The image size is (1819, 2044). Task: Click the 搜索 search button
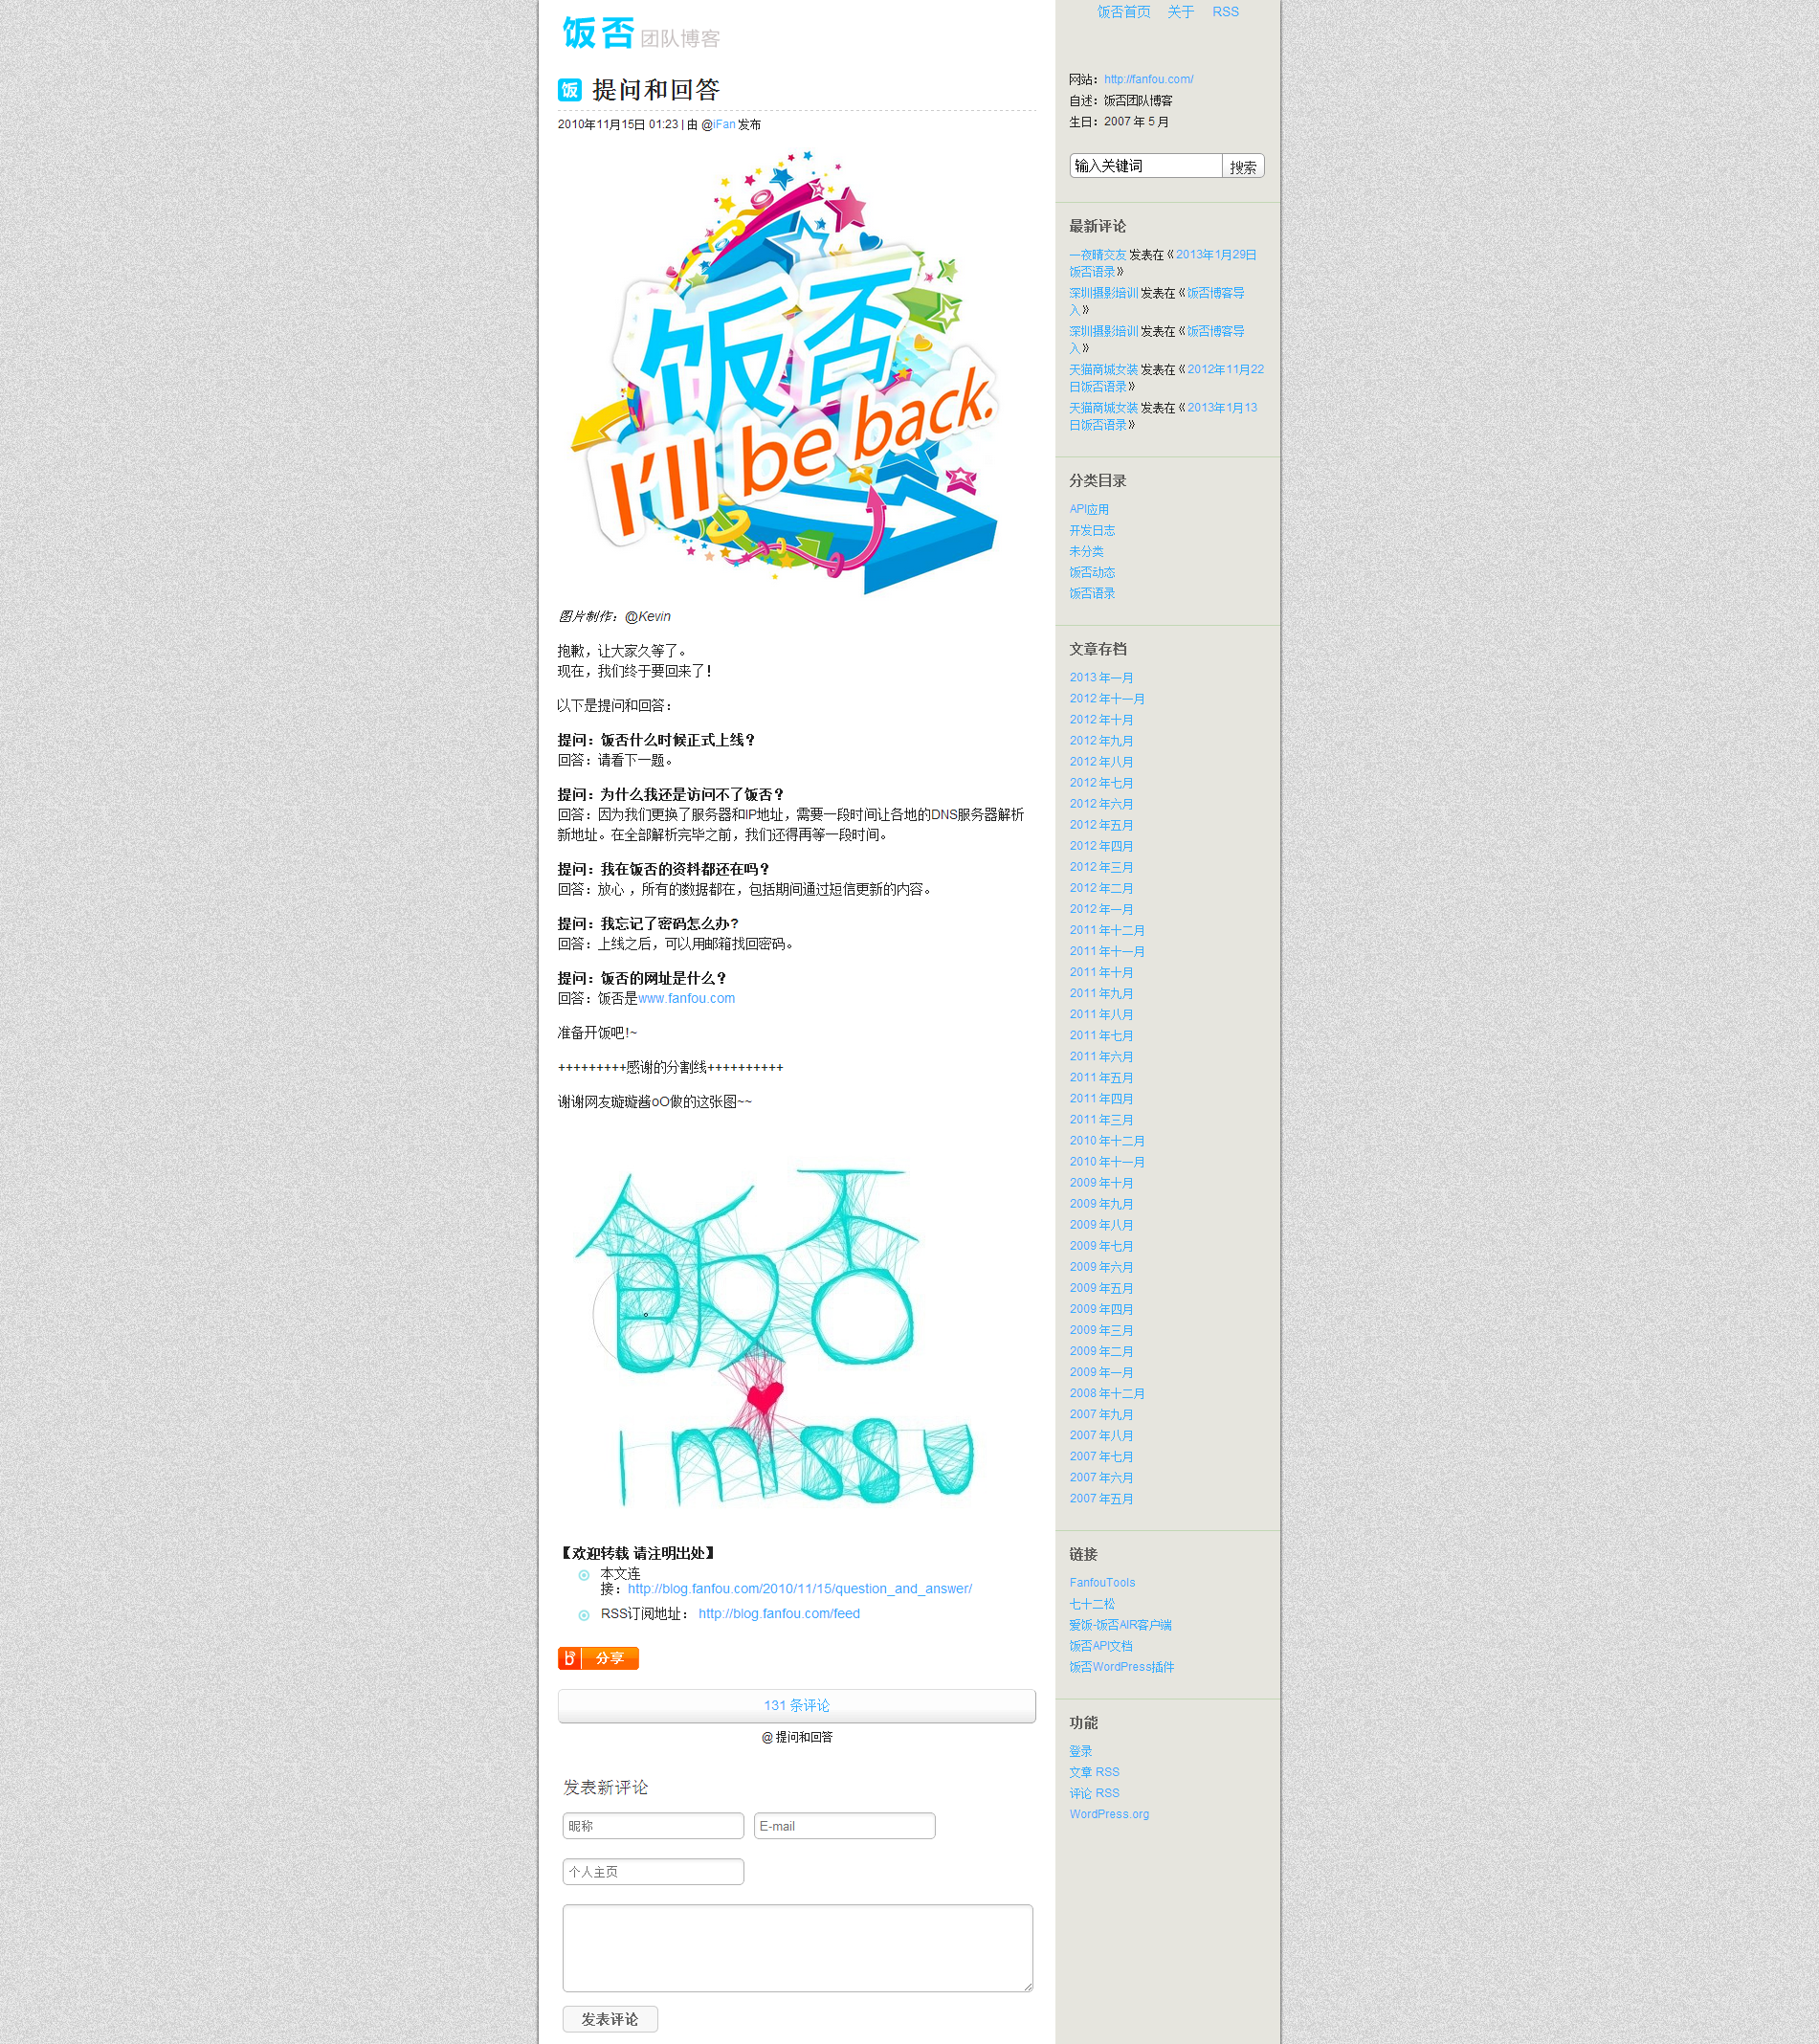tap(1243, 166)
